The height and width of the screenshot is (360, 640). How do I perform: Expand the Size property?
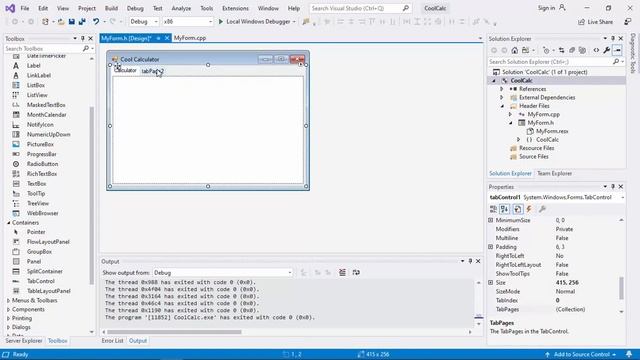(491, 282)
